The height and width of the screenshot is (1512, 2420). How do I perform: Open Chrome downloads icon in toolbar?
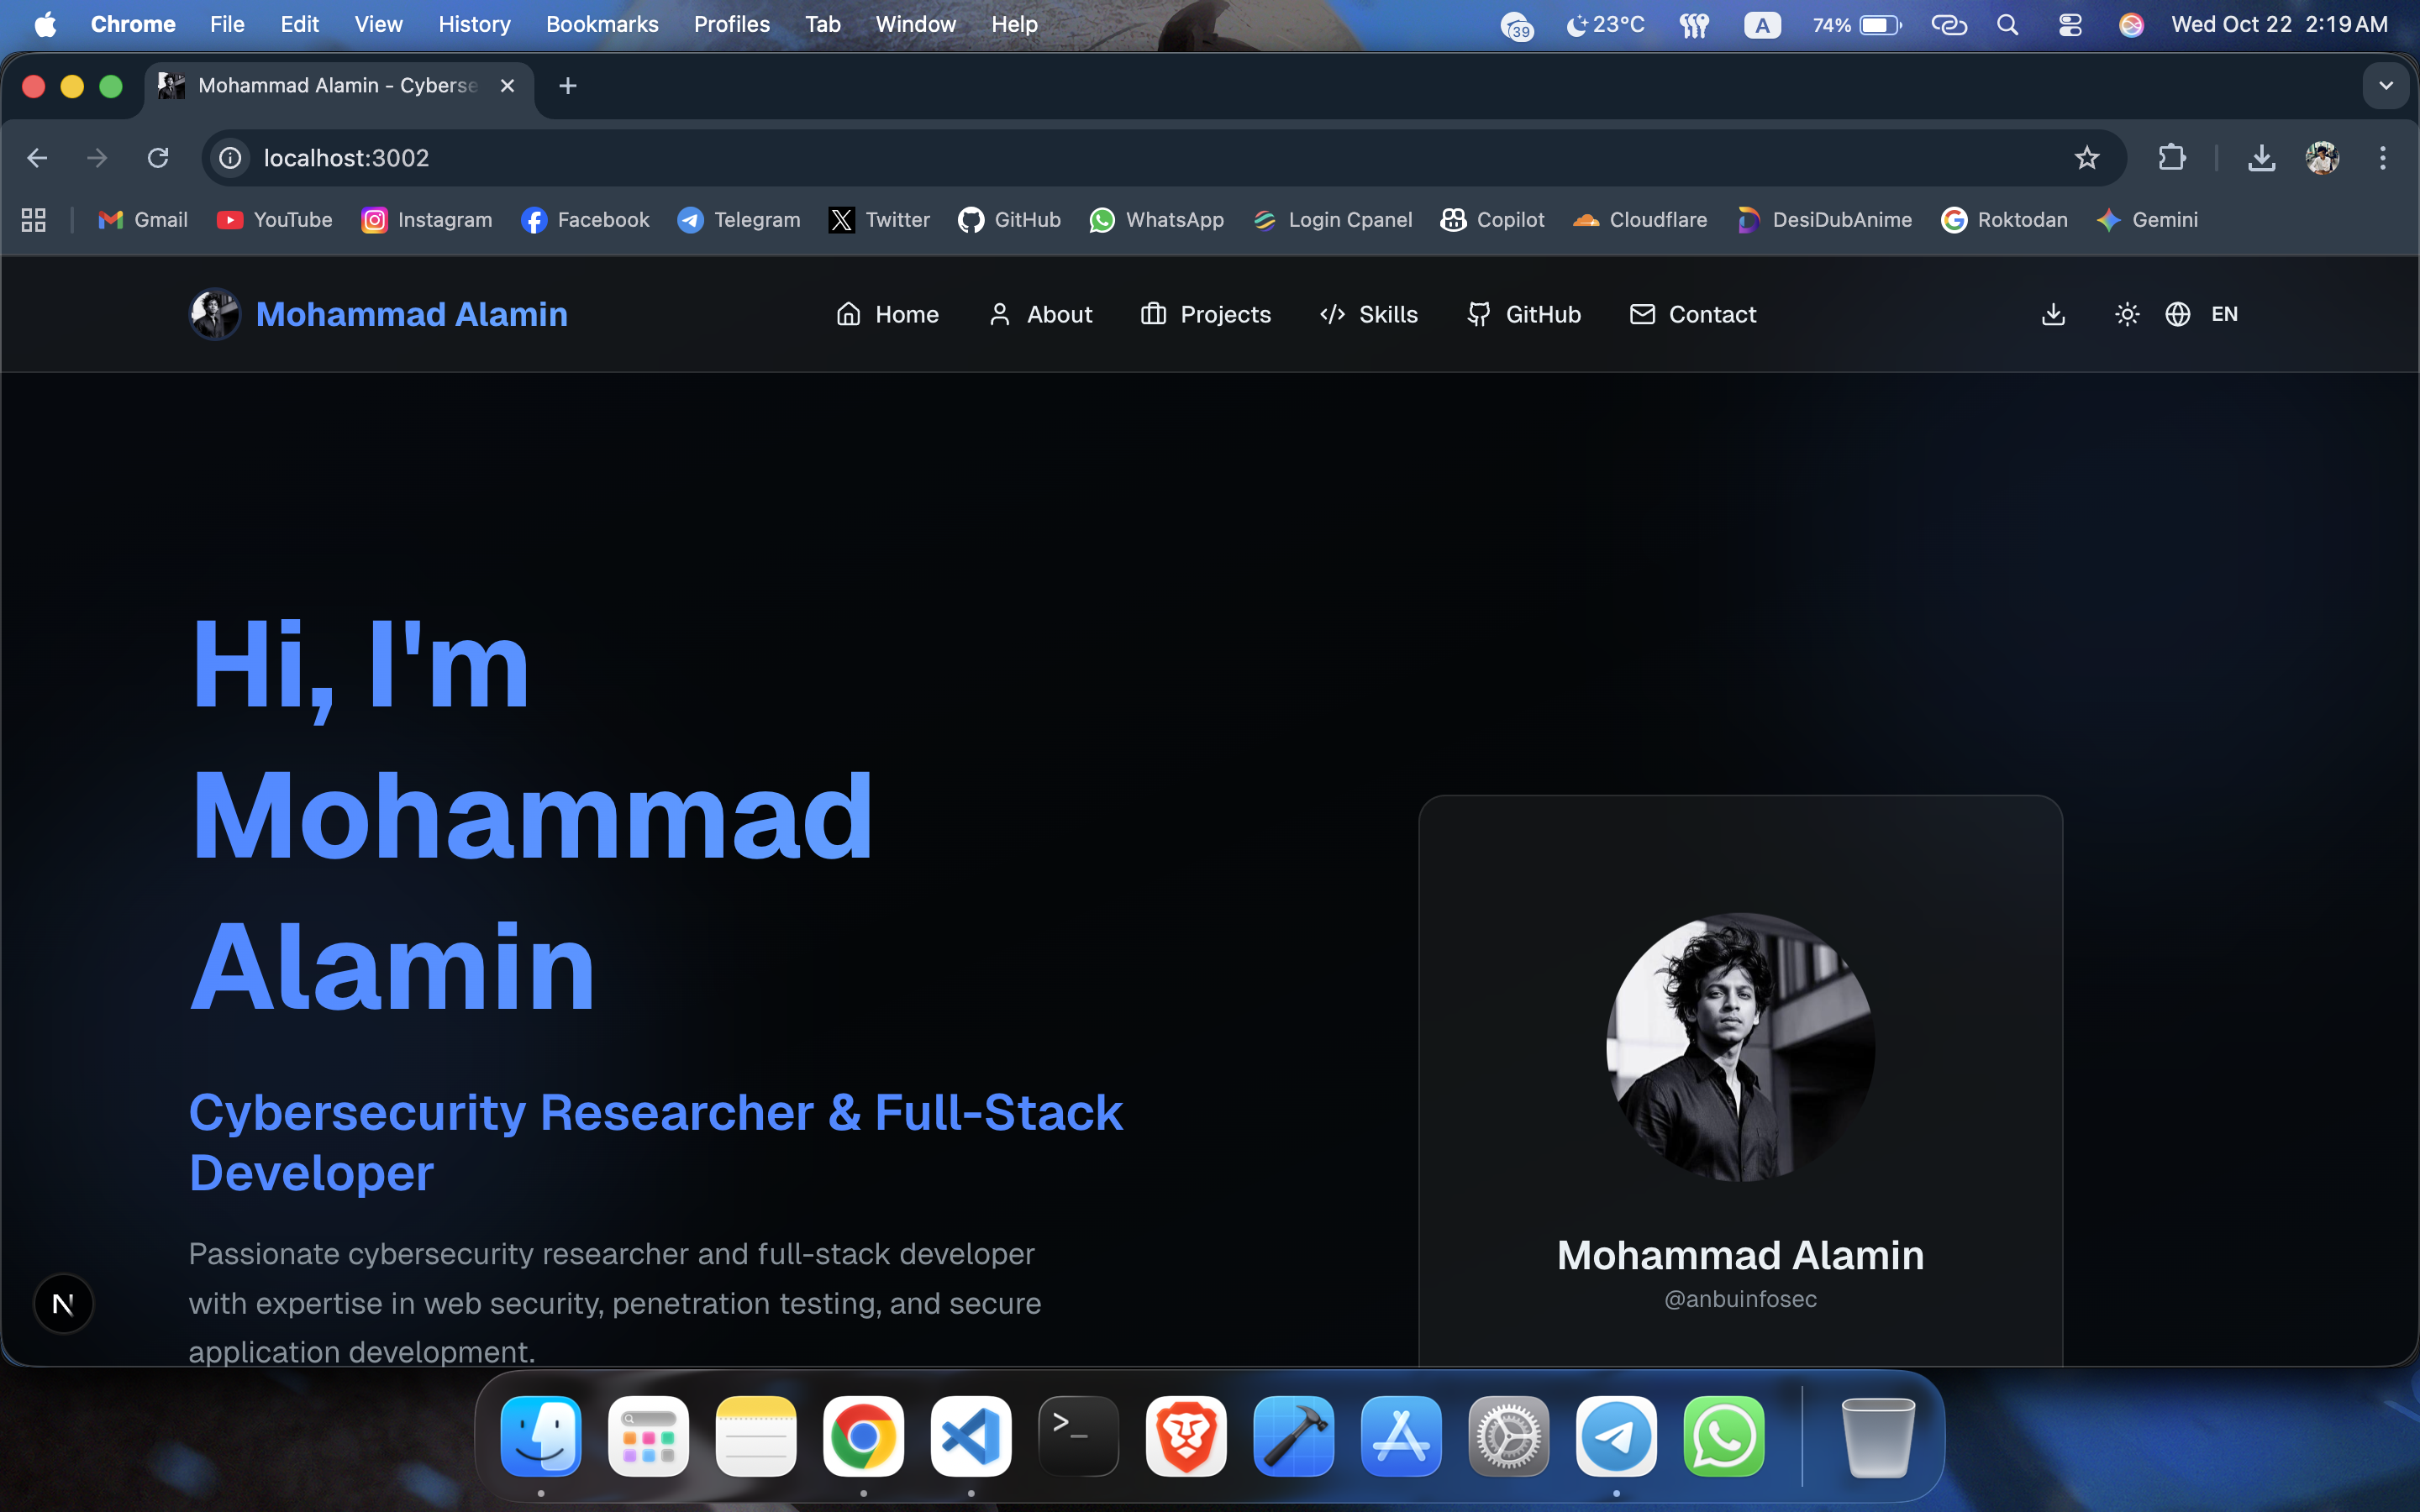click(x=2261, y=158)
